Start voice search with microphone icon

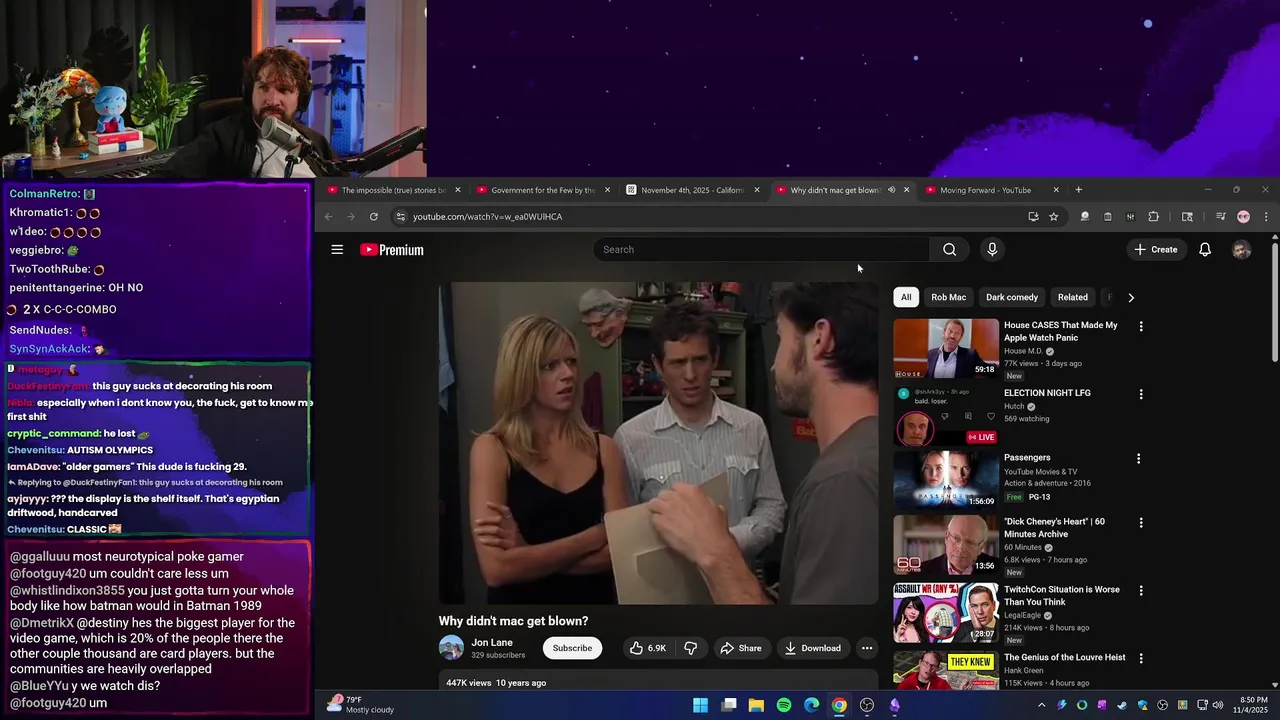pyautogui.click(x=992, y=250)
